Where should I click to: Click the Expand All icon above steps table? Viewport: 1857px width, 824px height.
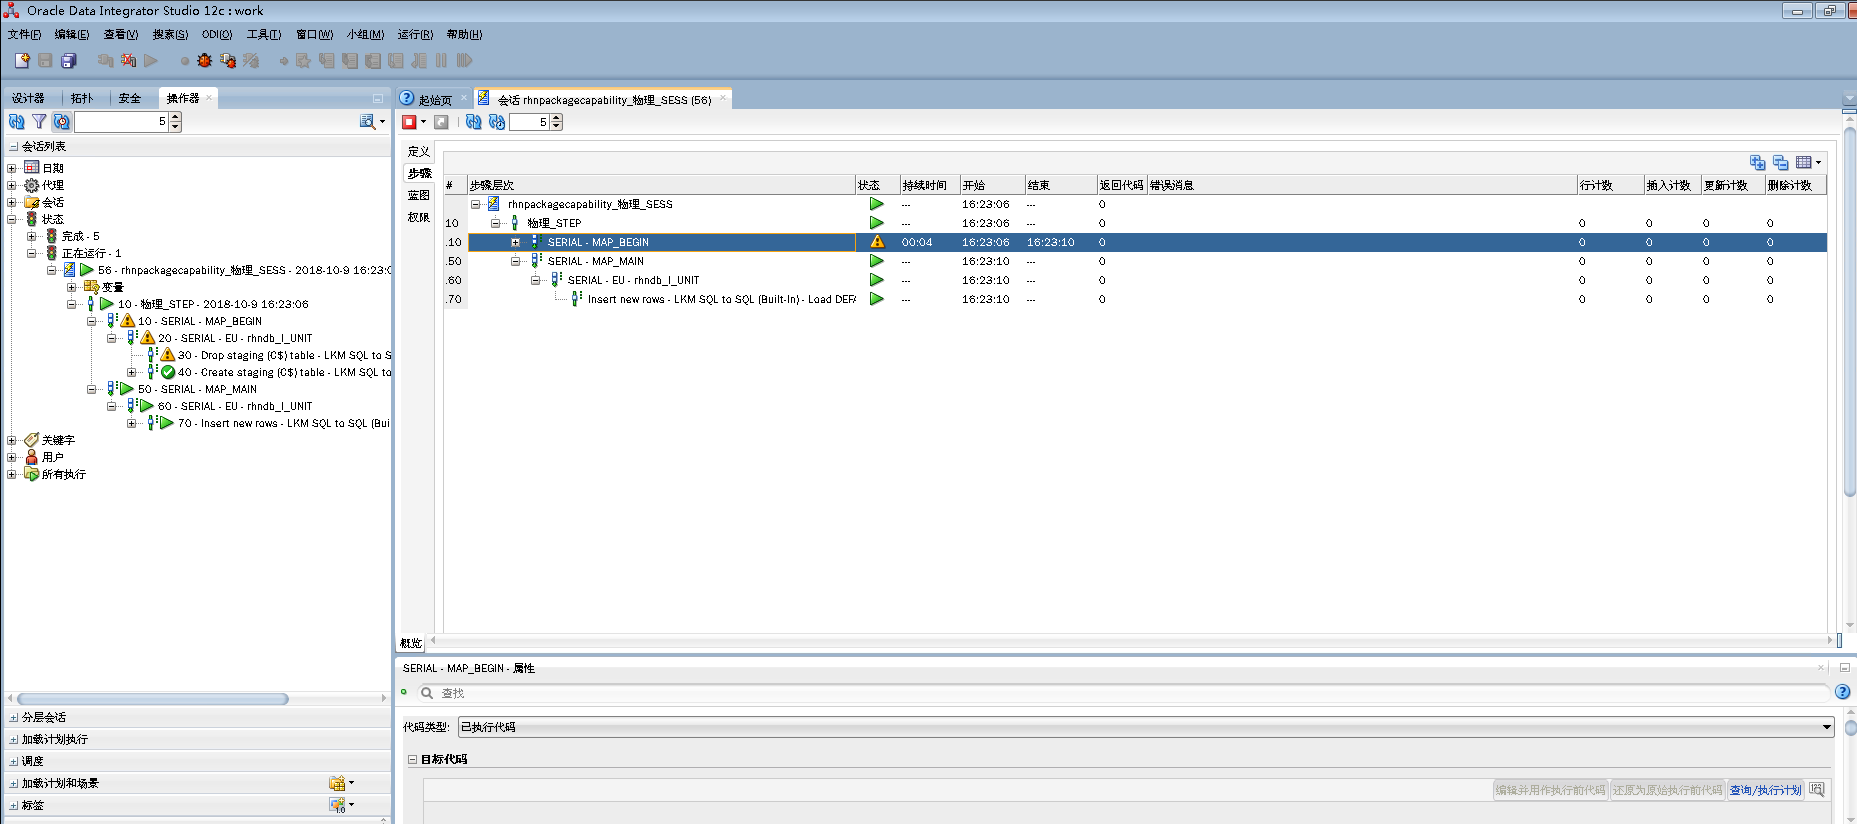[x=1757, y=162]
